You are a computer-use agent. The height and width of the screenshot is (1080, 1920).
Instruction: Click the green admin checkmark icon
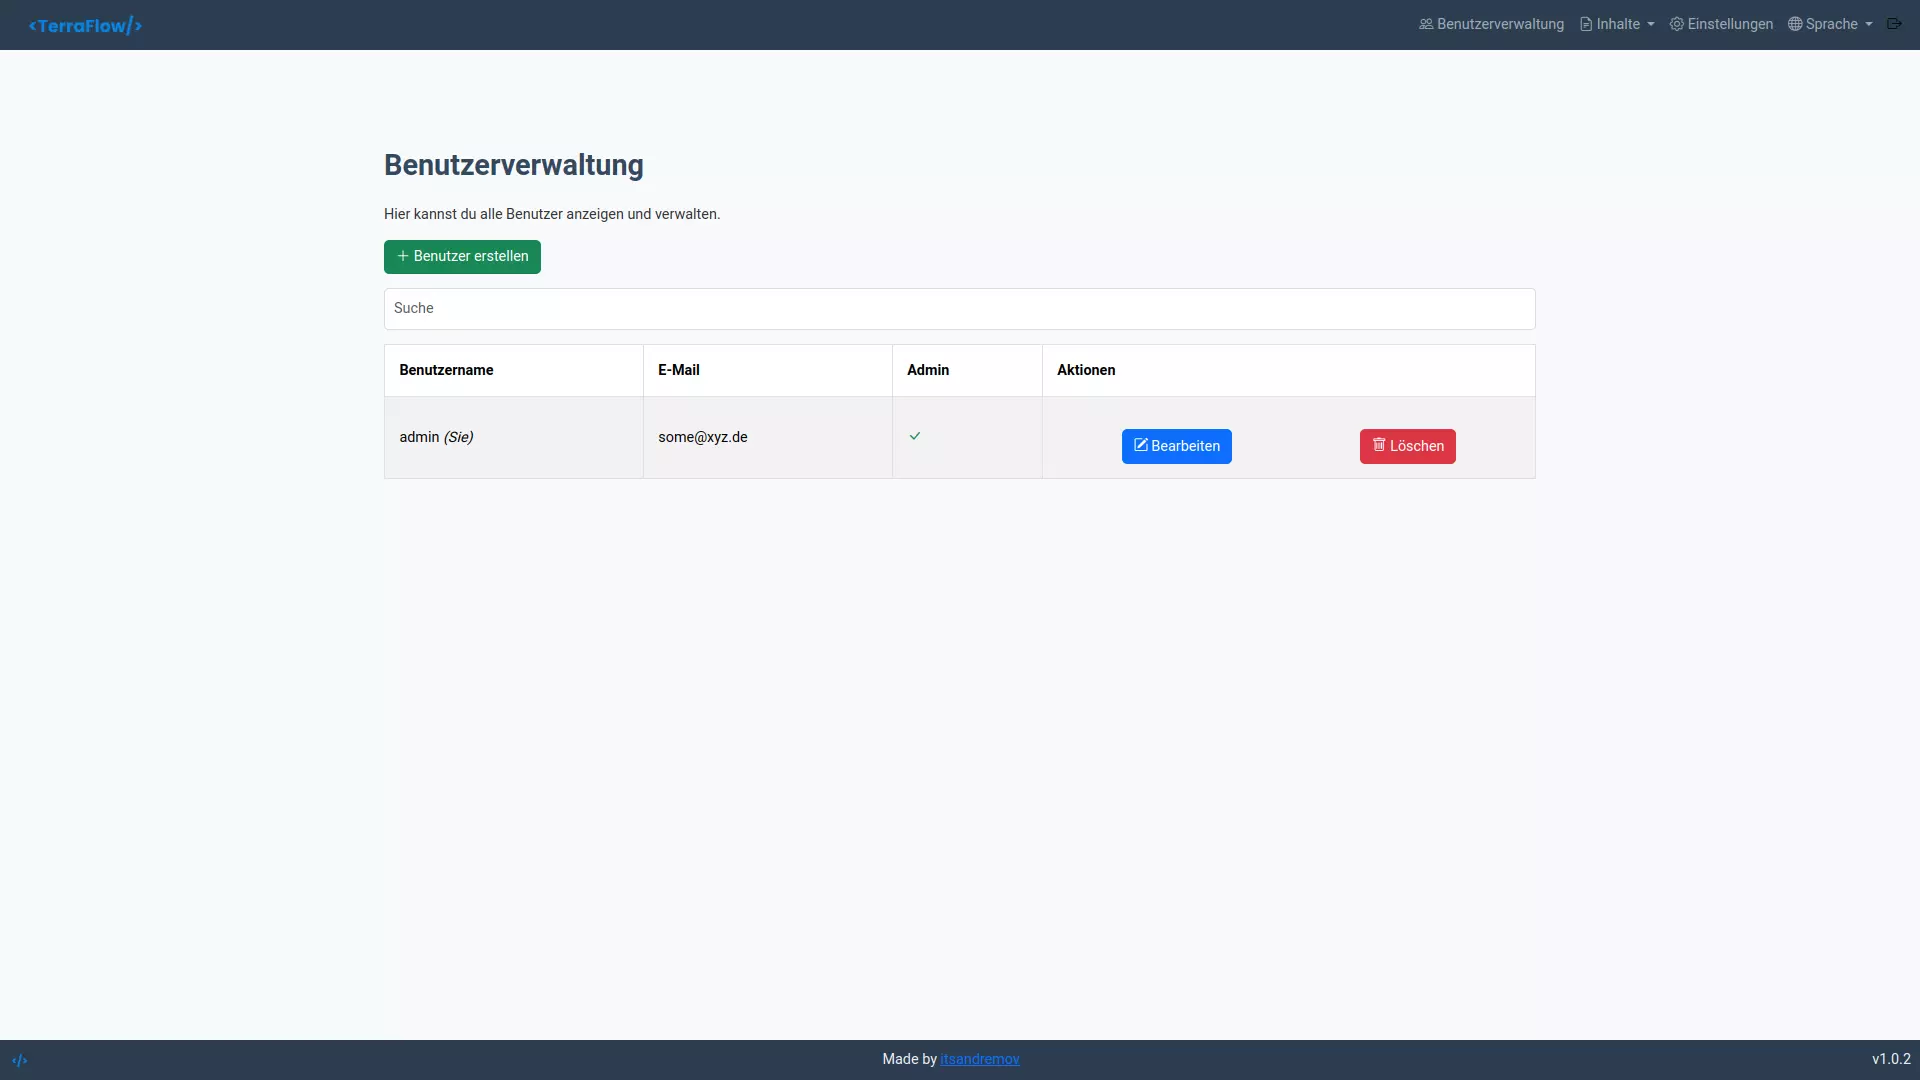(x=915, y=436)
